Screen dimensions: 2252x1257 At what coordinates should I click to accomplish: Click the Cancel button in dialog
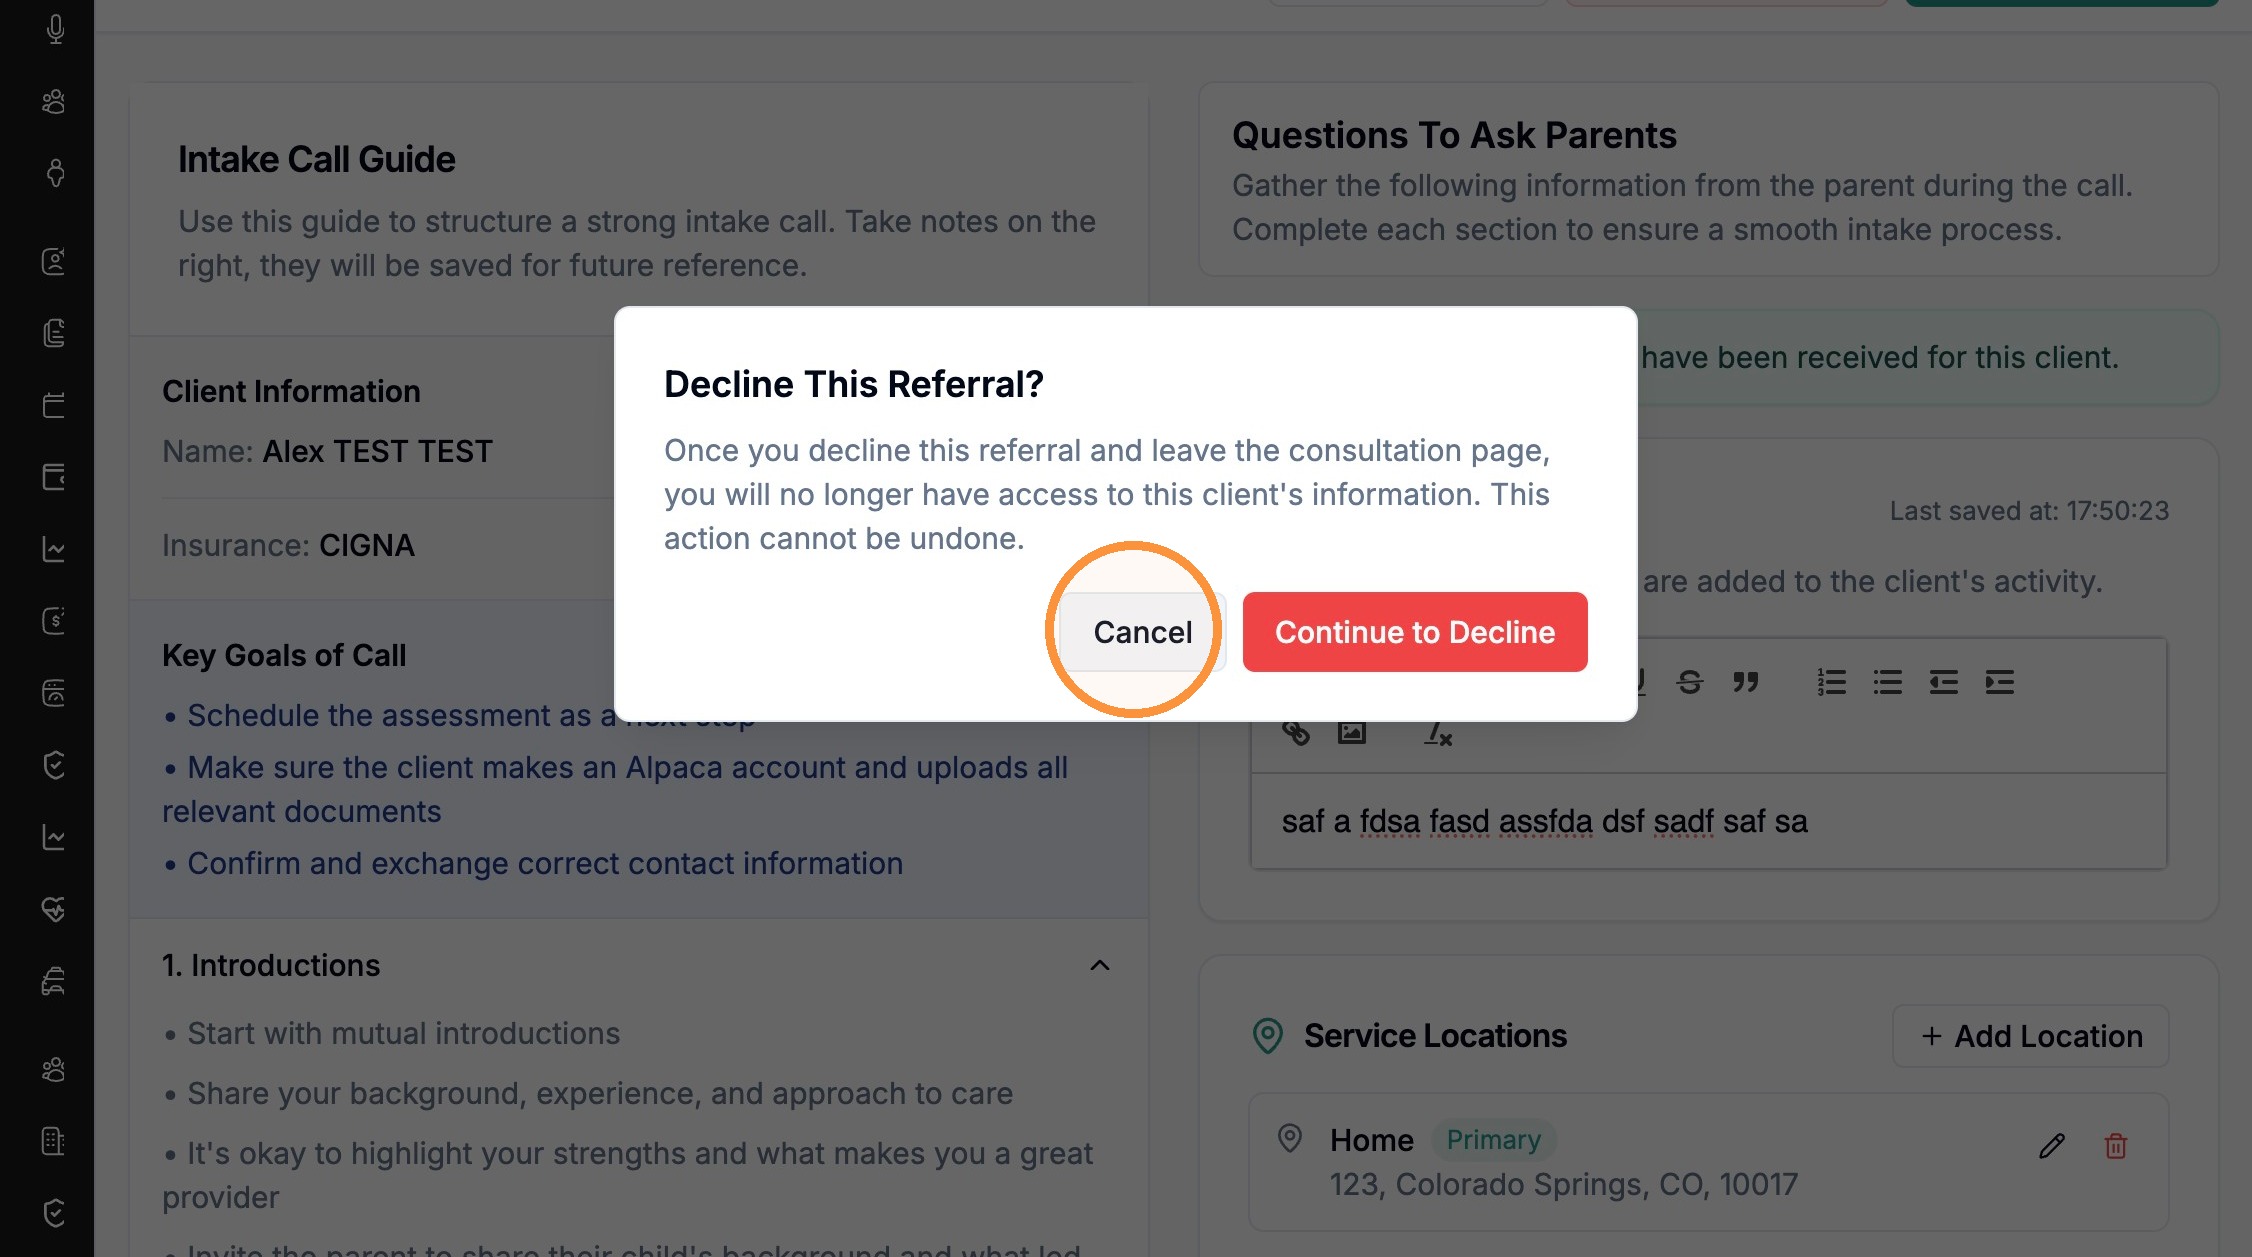(1142, 632)
